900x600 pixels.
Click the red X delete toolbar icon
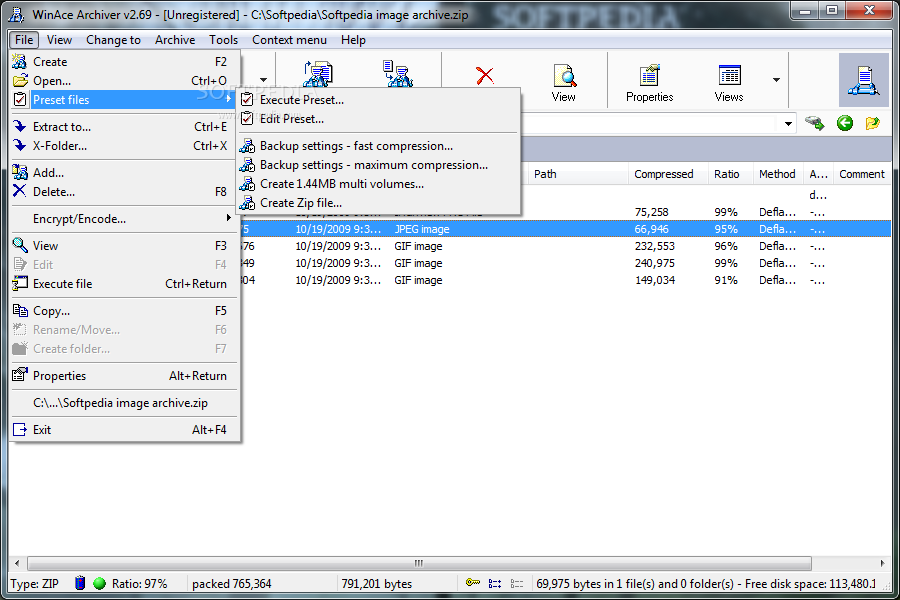pyautogui.click(x=485, y=75)
